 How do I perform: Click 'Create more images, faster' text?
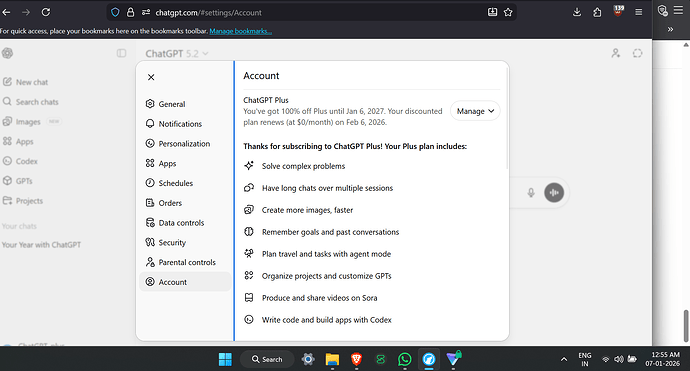tap(308, 210)
